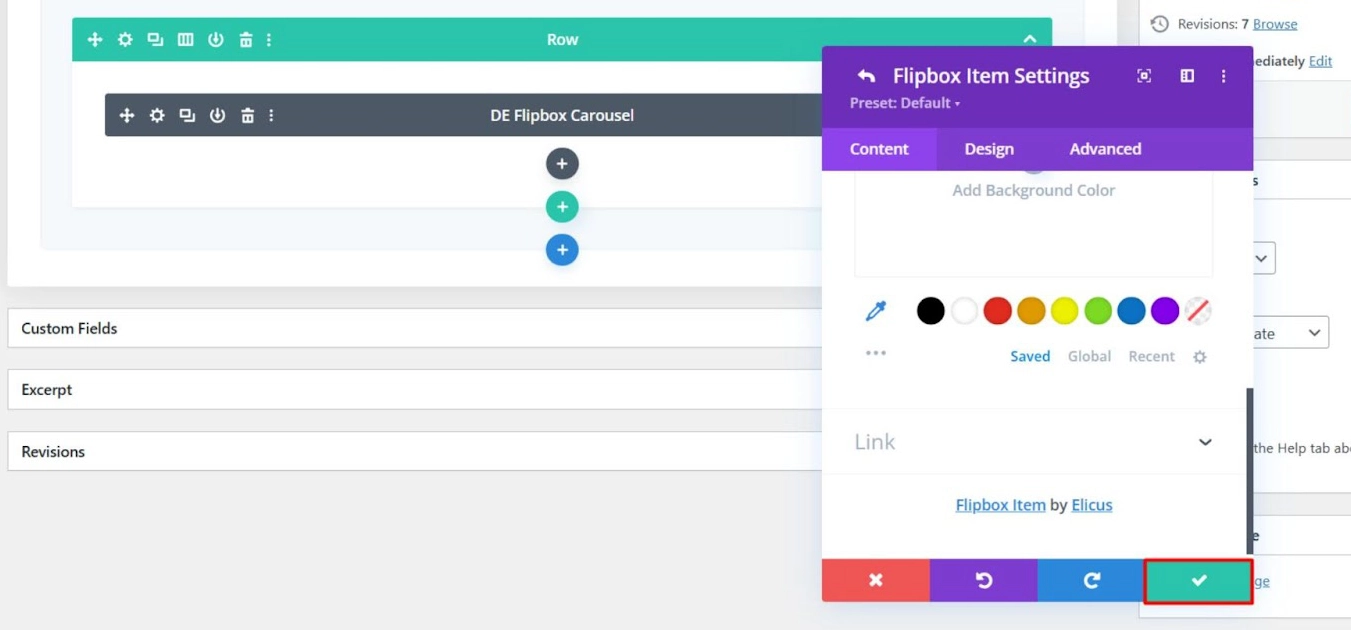
Task: Add new section with blue plus button
Action: [x=562, y=250]
